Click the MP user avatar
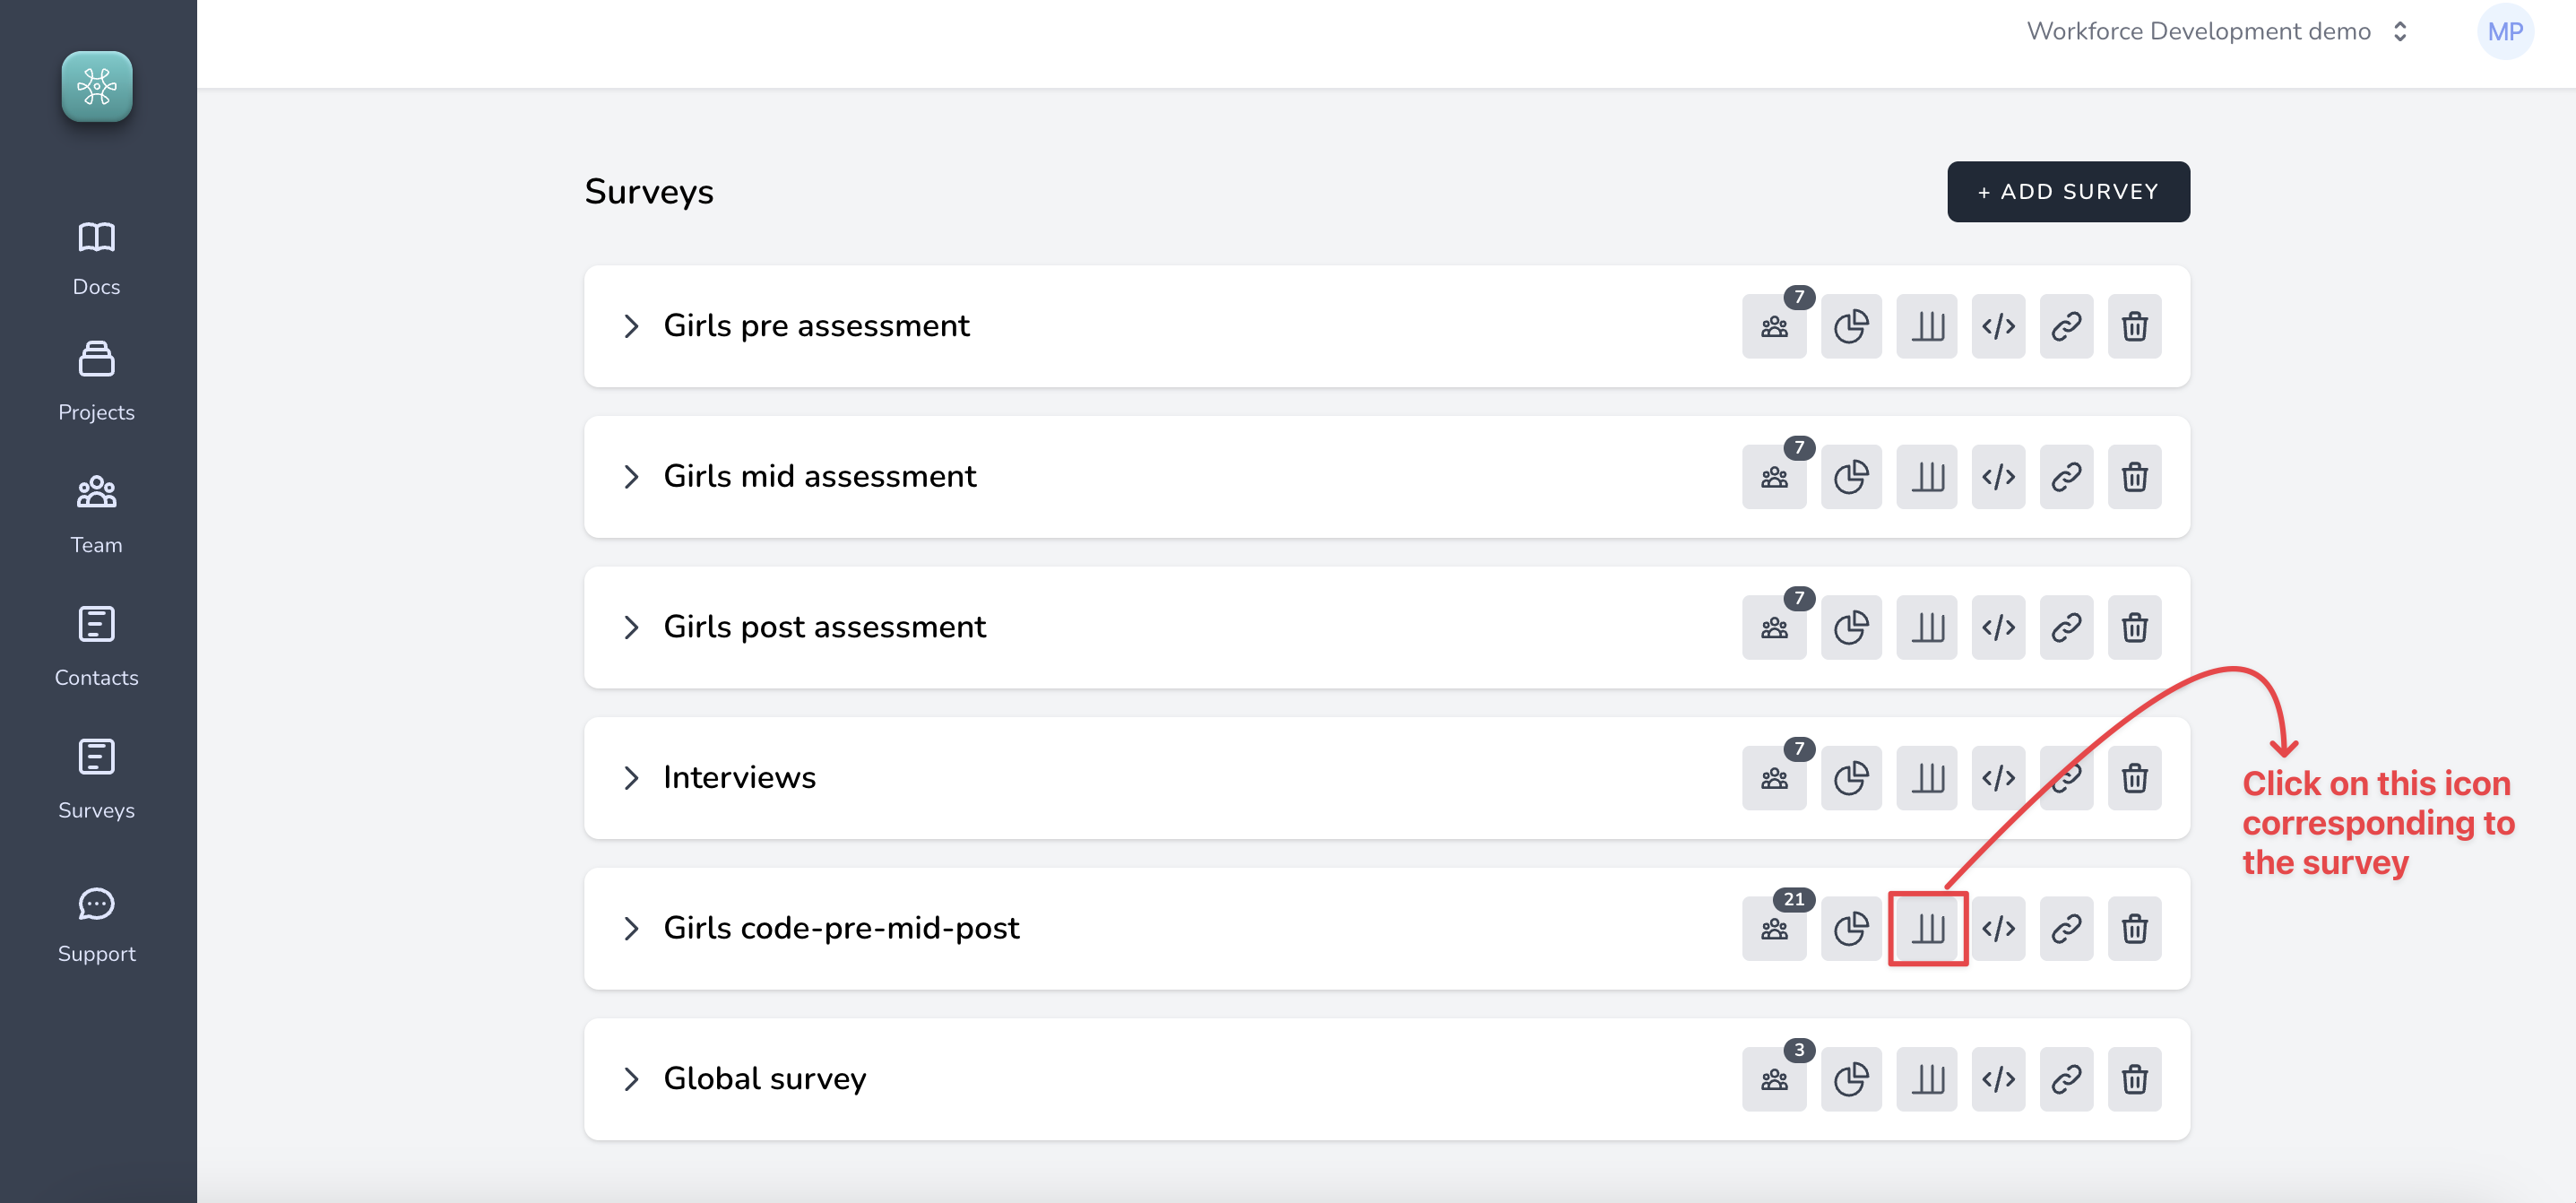The image size is (2576, 1203). click(2504, 32)
